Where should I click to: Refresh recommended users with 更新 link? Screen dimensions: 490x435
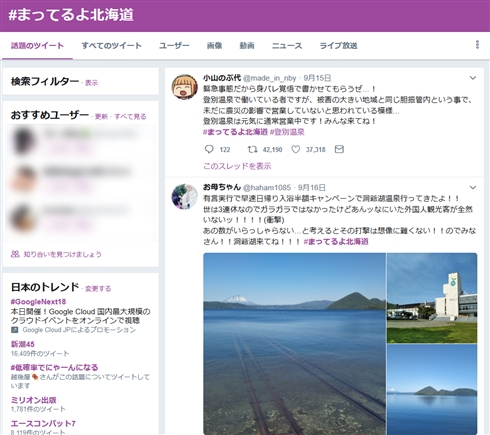[101, 117]
